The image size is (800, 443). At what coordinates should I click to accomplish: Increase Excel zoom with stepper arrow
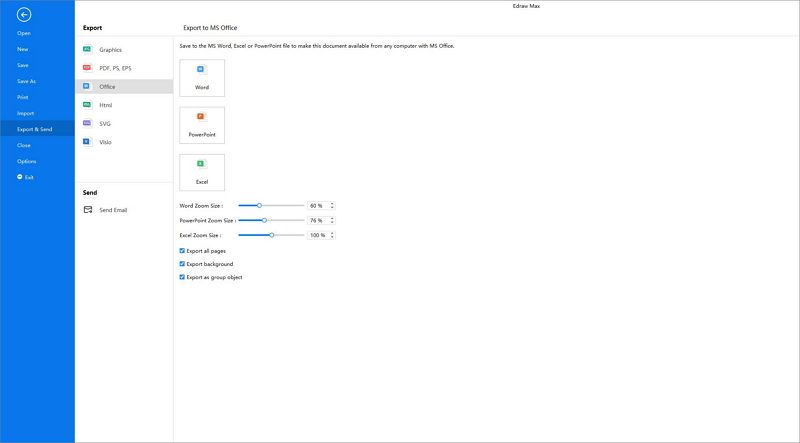pyautogui.click(x=332, y=233)
